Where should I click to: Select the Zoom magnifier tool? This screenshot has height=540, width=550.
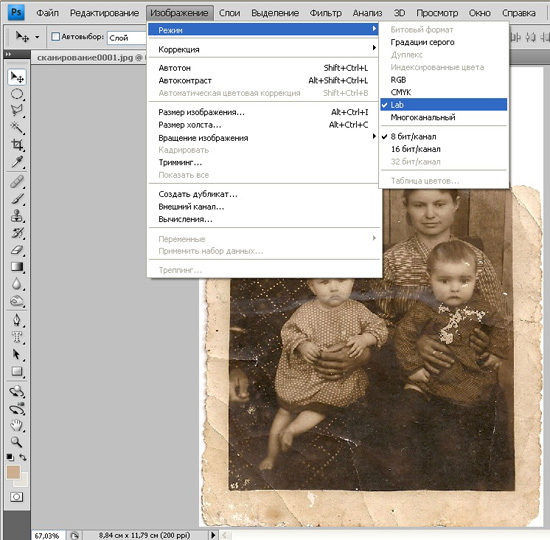(16, 441)
